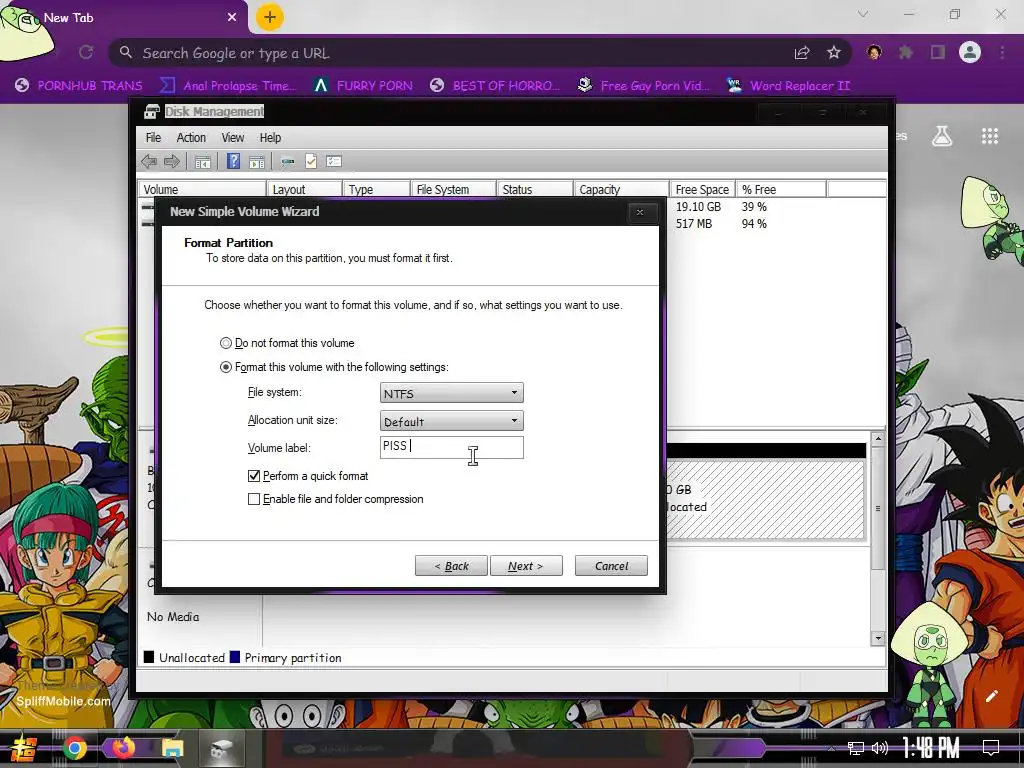This screenshot has height=768, width=1024.
Task: Close the New Simple Volume Wizard window
Action: pos(640,212)
